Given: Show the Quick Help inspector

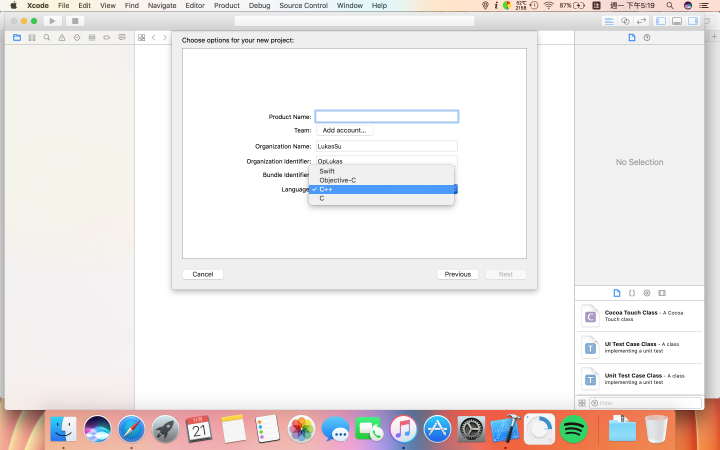Looking at the screenshot, I should click(647, 38).
